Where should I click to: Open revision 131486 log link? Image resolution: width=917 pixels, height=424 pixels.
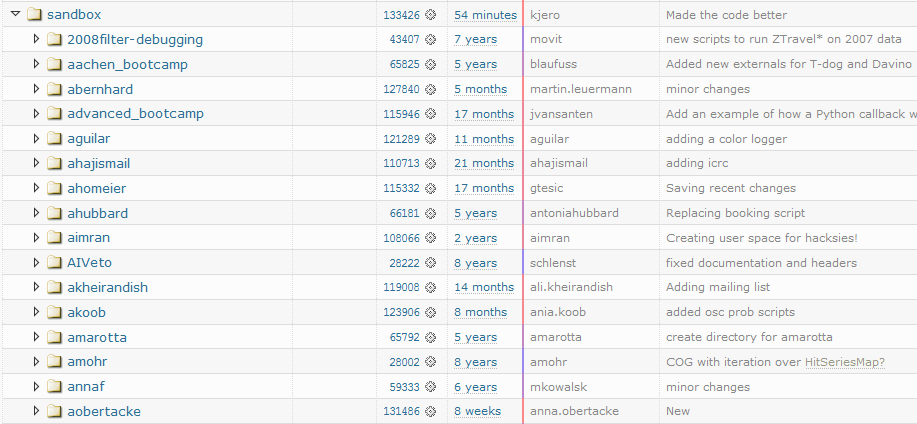tap(402, 412)
